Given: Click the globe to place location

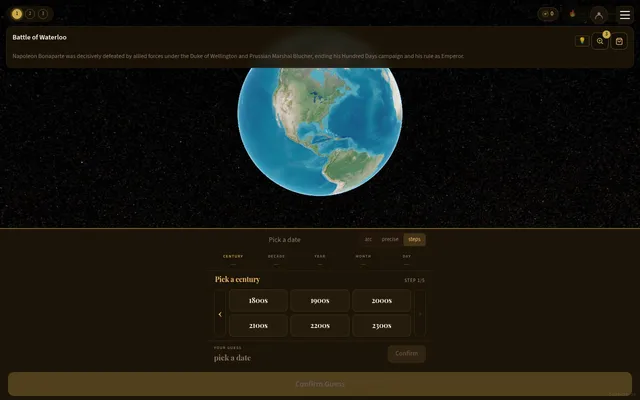Looking at the screenshot, I should (x=320, y=131).
